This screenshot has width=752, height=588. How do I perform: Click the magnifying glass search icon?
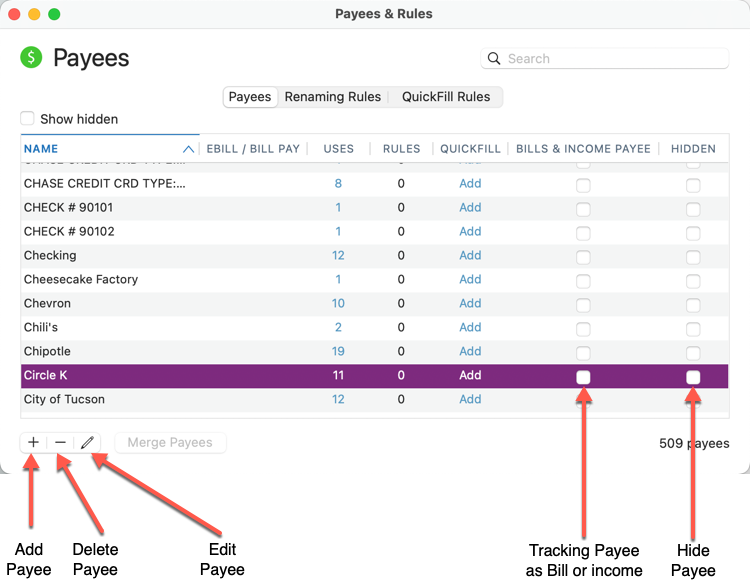point(494,59)
